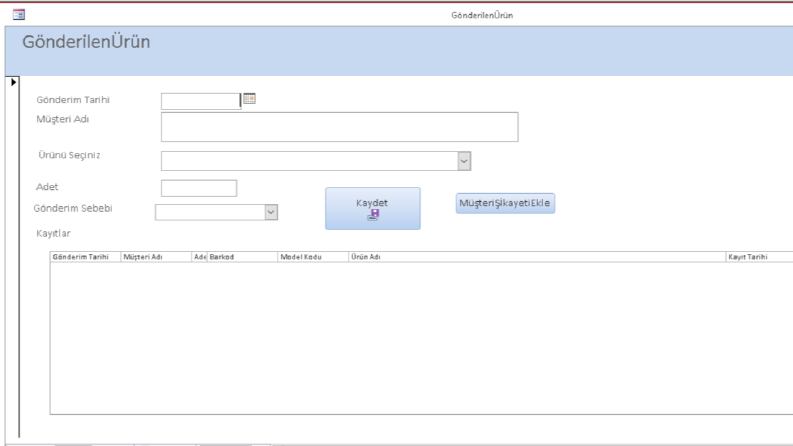The height and width of the screenshot is (446, 793).
Task: Click the Adet quantity field
Action: pyautogui.click(x=199, y=188)
